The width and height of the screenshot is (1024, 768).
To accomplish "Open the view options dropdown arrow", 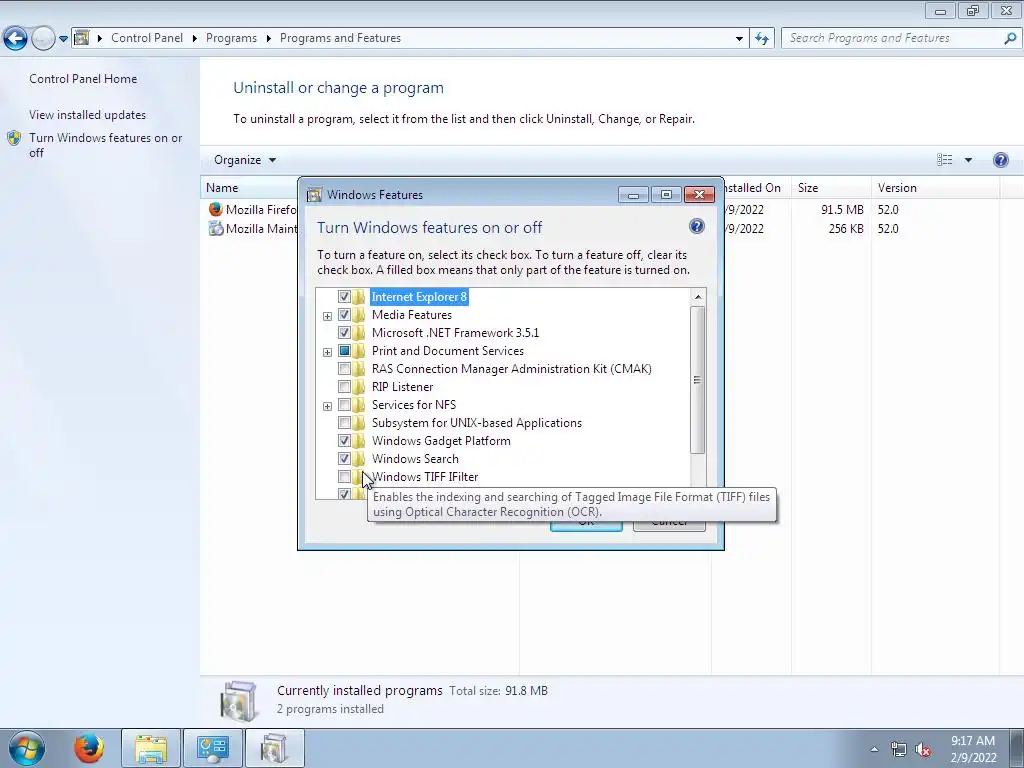I will pos(968,160).
